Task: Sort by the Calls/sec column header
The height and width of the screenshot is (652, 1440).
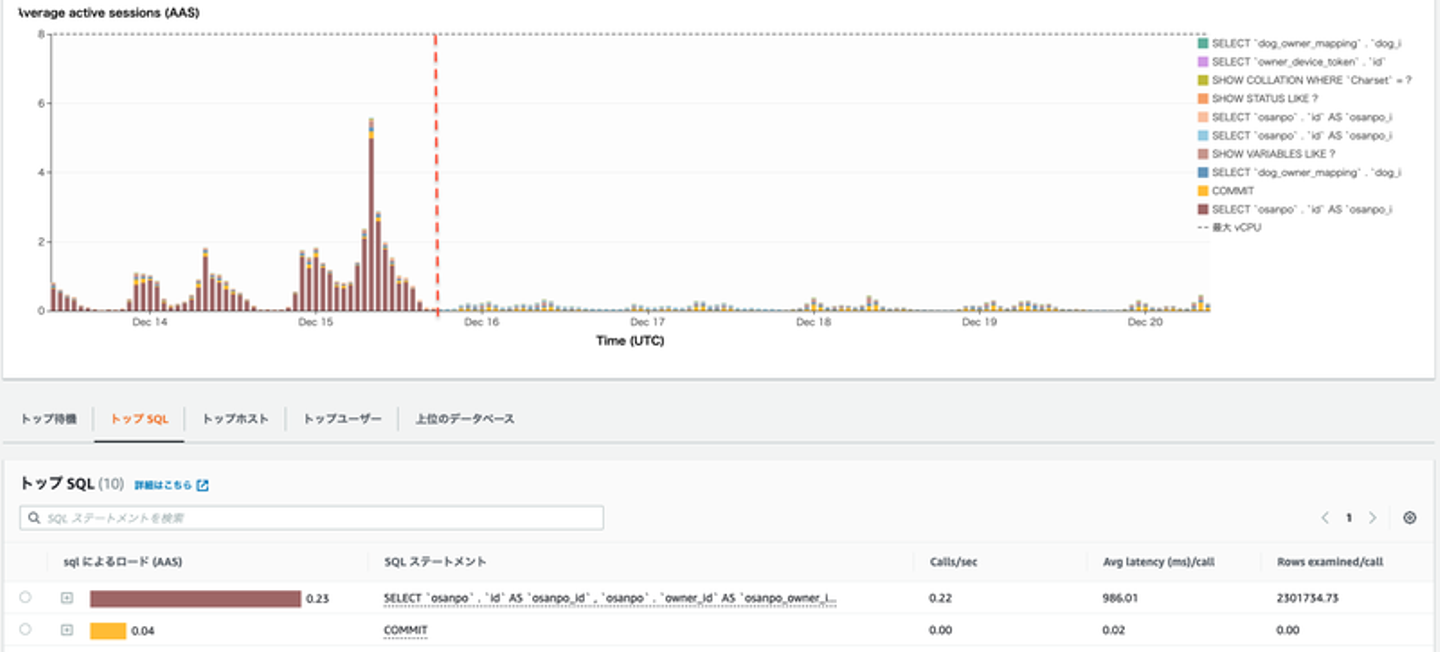Action: [954, 562]
